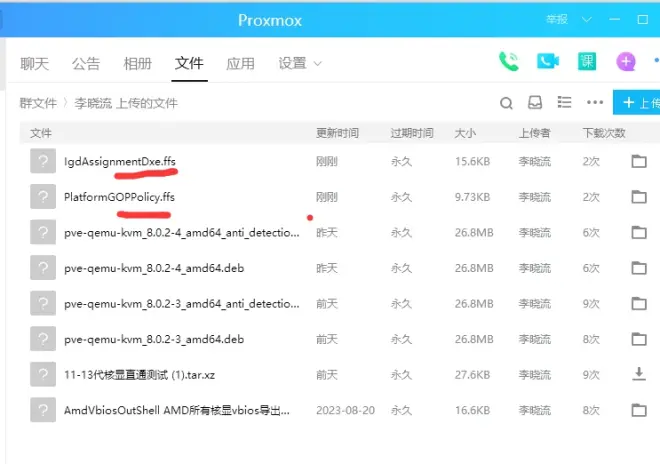660x464 pixels.
Task: Sort by 上传者 uploader column header
Action: pos(535,133)
